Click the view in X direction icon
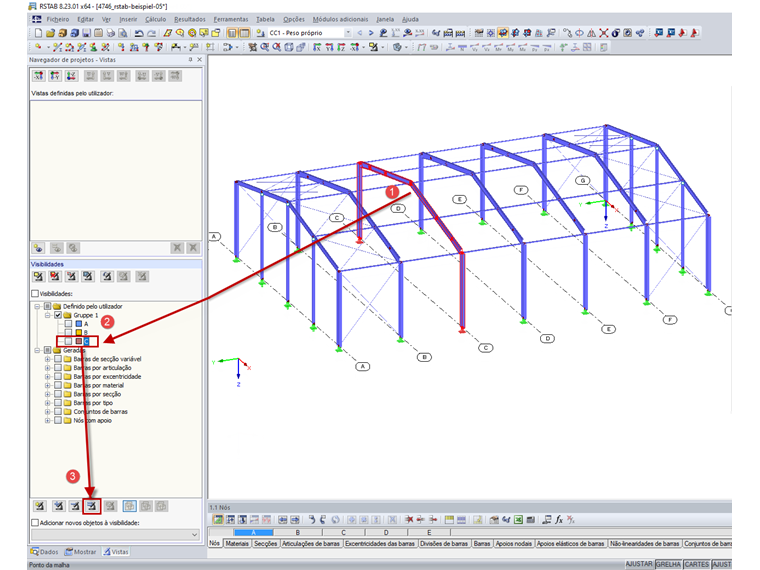 pyautogui.click(x=317, y=47)
